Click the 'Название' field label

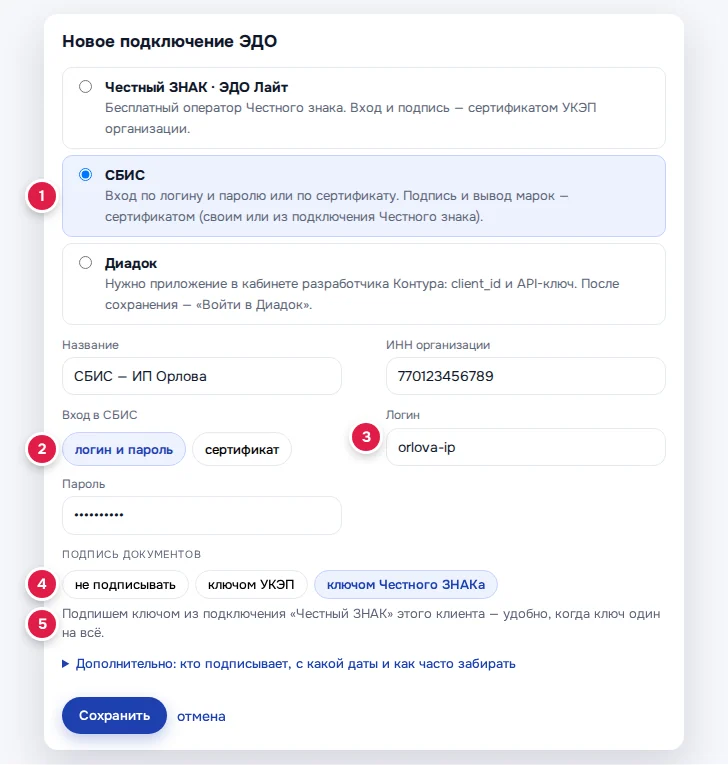click(90, 345)
